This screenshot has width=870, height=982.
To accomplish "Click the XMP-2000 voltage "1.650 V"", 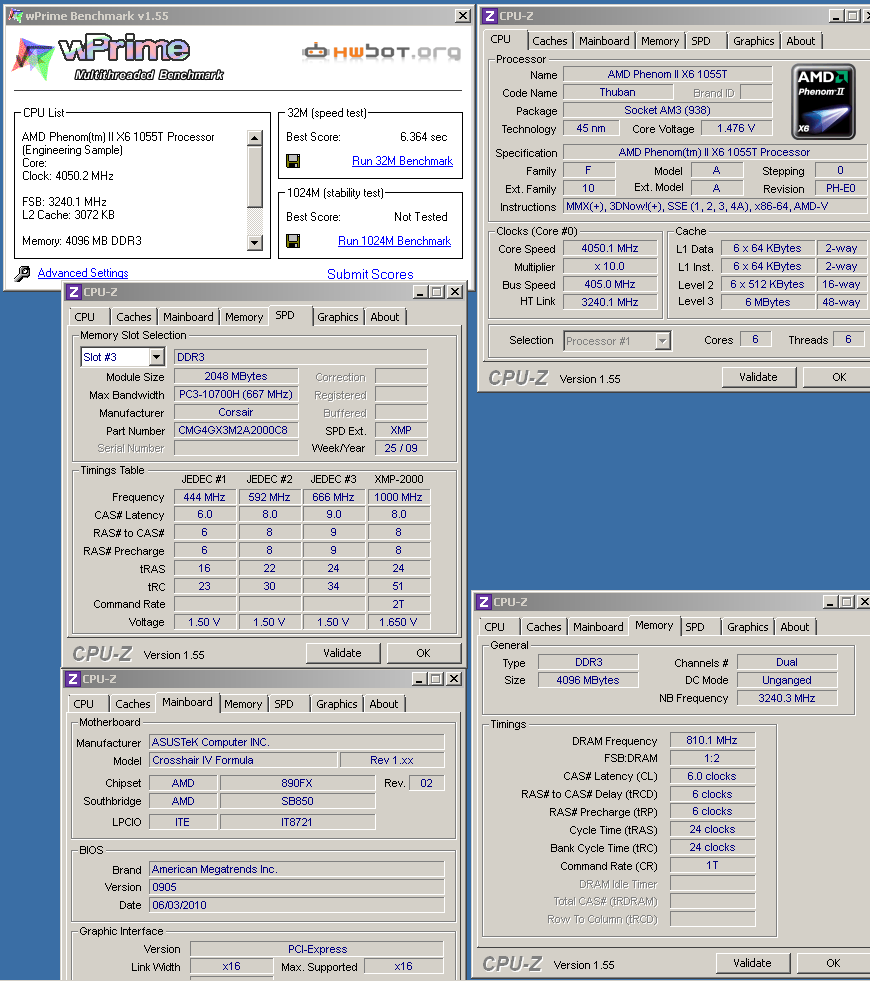I will pos(398,622).
